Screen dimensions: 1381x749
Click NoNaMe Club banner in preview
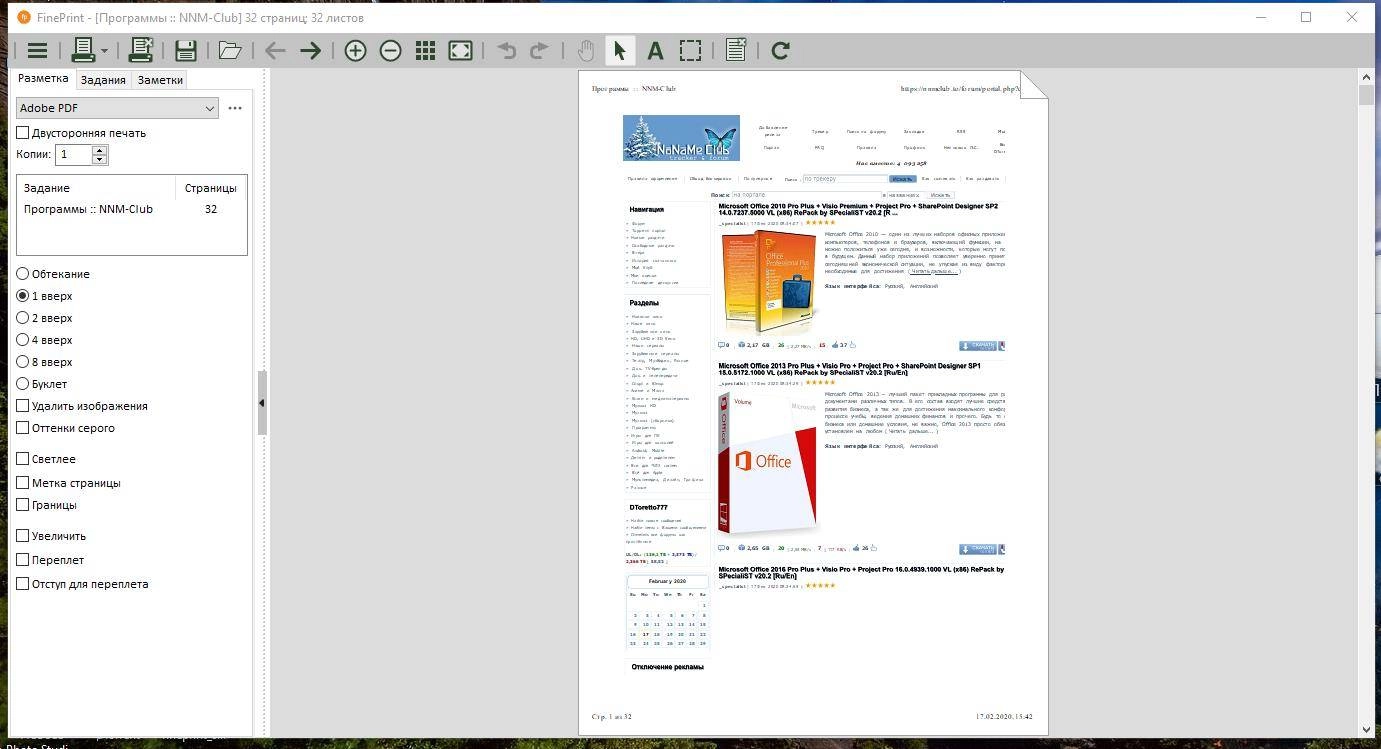click(x=681, y=138)
